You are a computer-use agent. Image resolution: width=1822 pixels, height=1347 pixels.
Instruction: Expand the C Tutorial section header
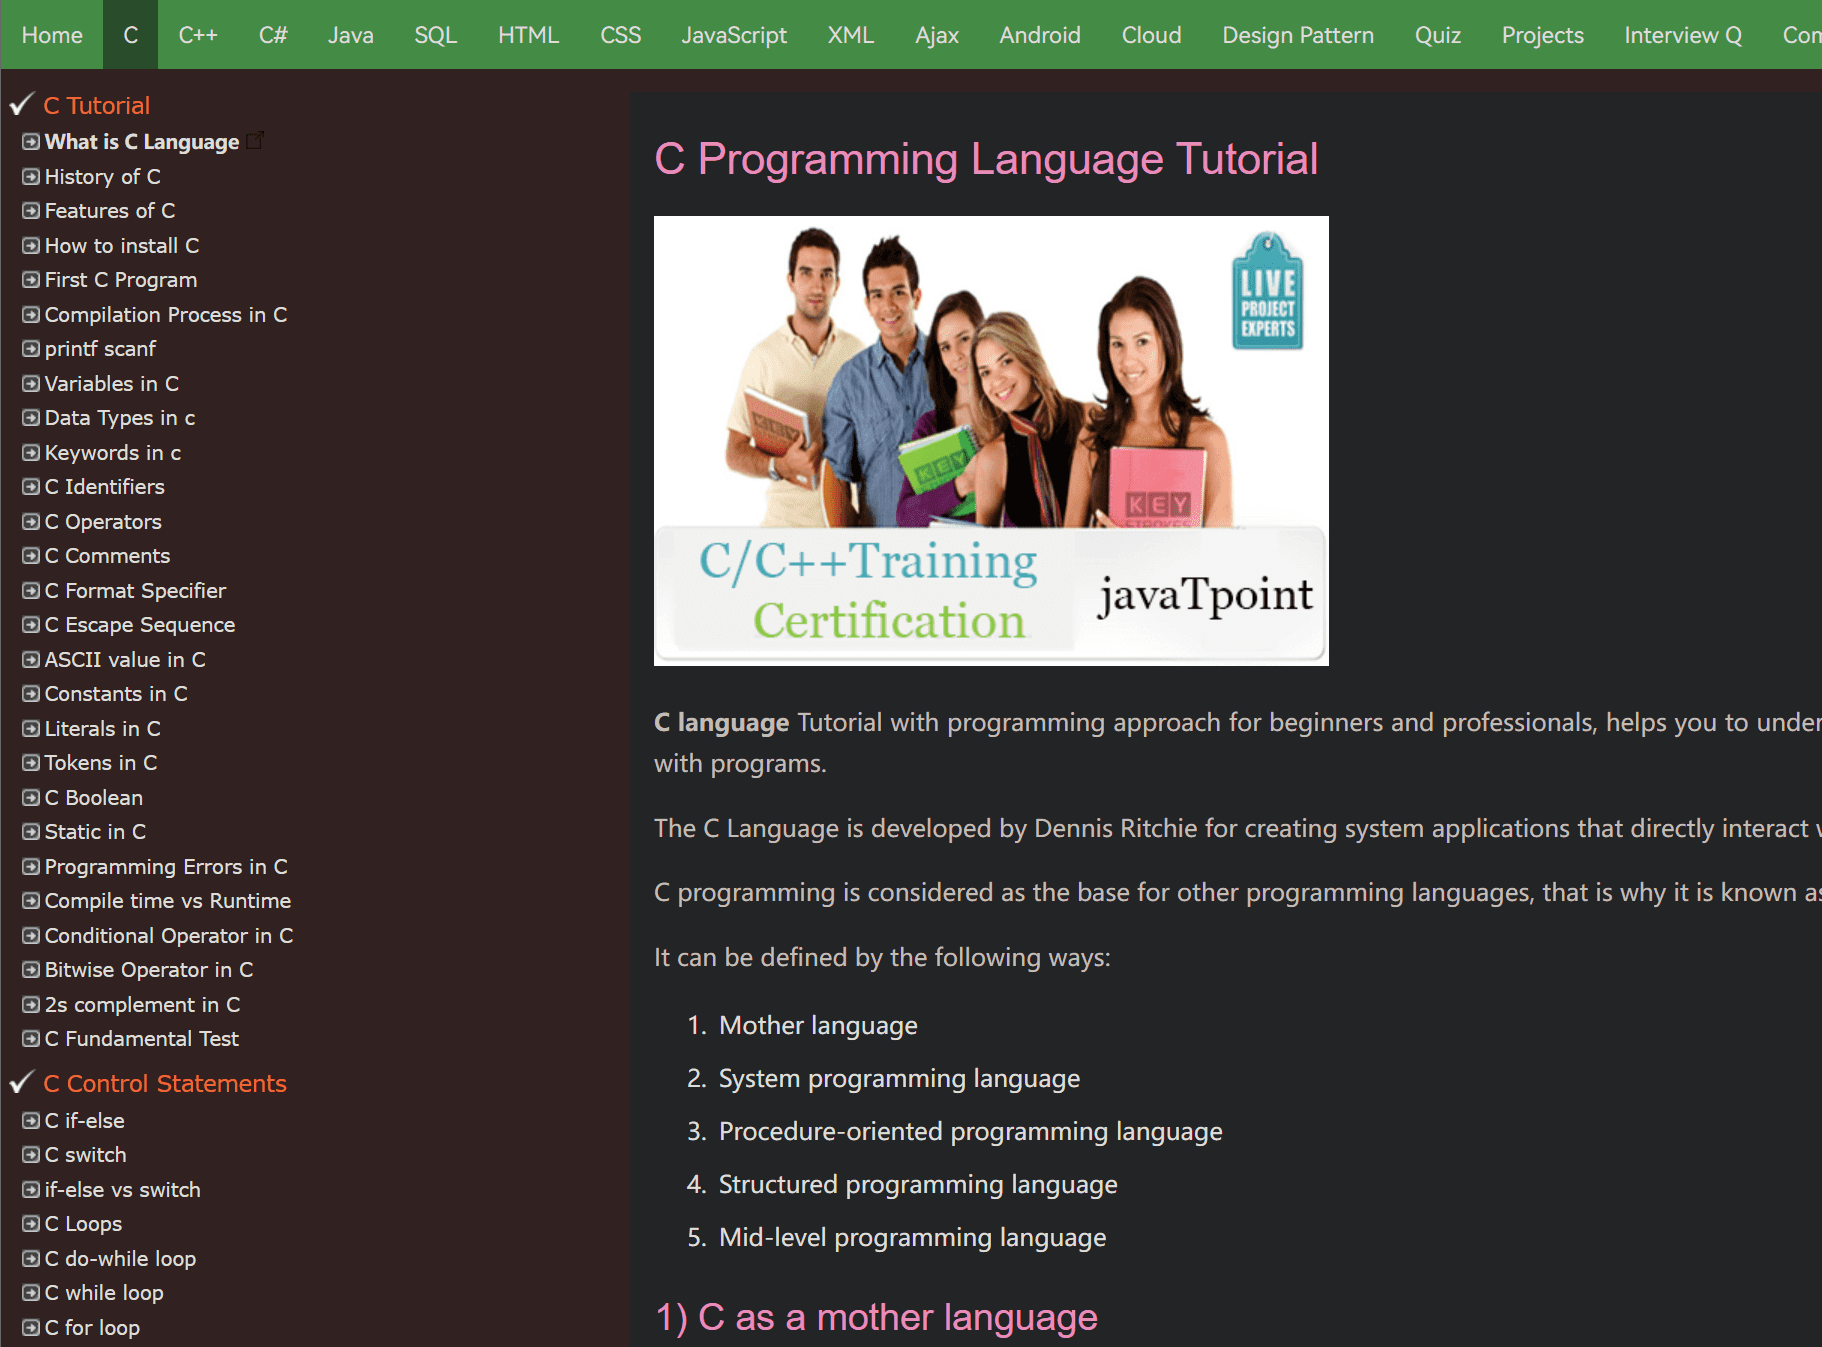tap(97, 104)
